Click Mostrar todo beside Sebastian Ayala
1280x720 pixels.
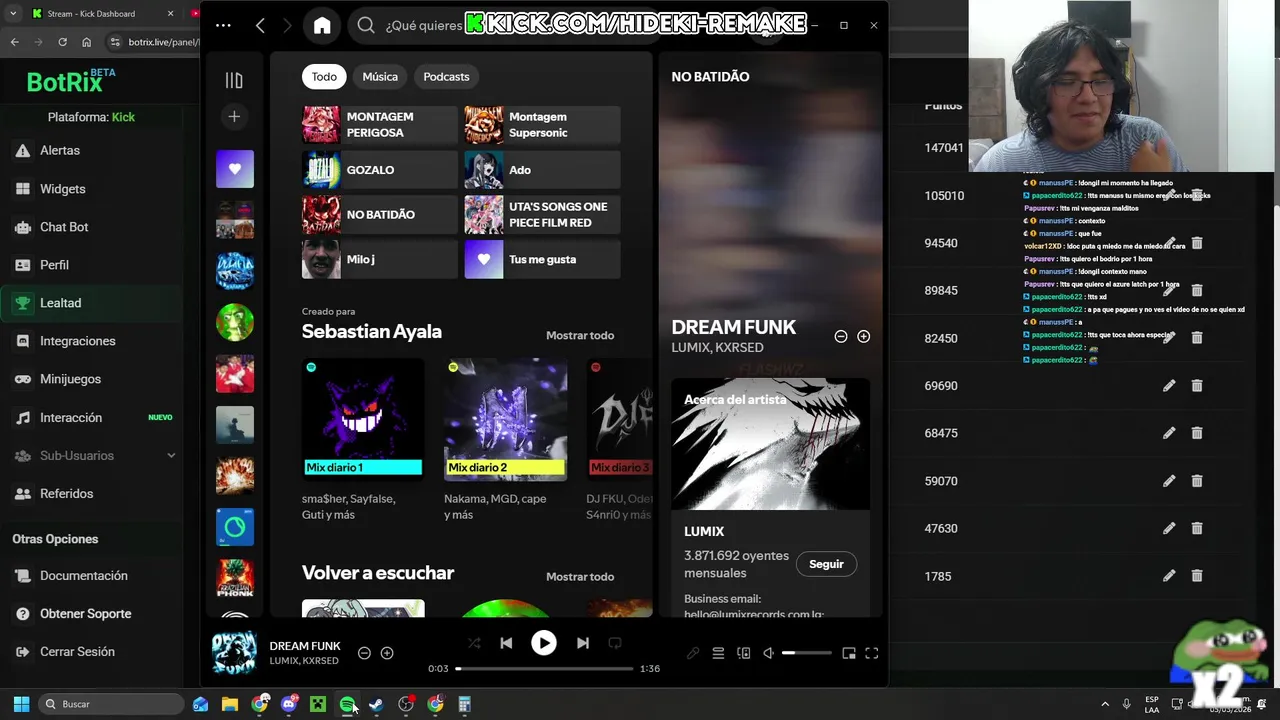coord(580,335)
